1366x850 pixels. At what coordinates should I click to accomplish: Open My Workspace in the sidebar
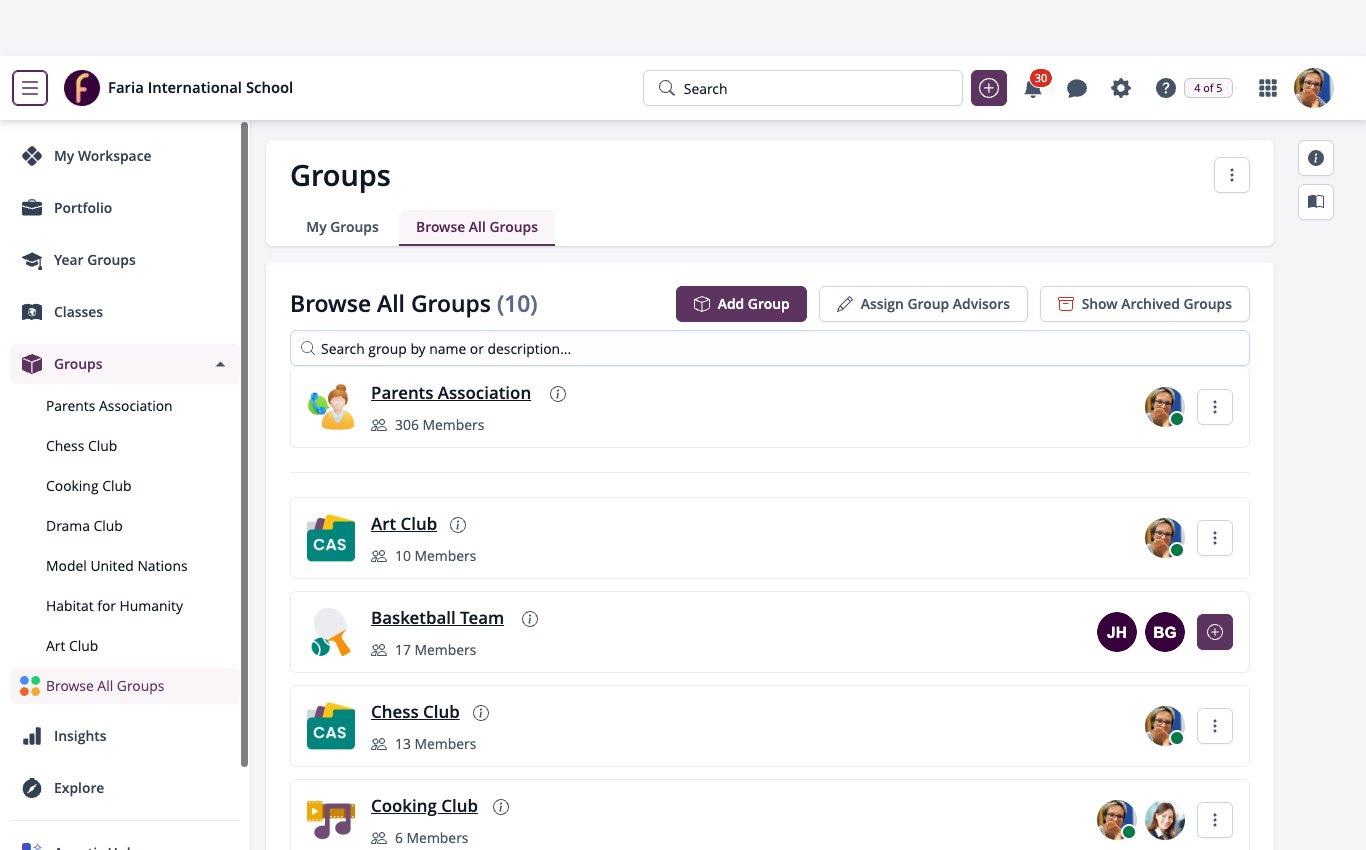(x=124, y=156)
